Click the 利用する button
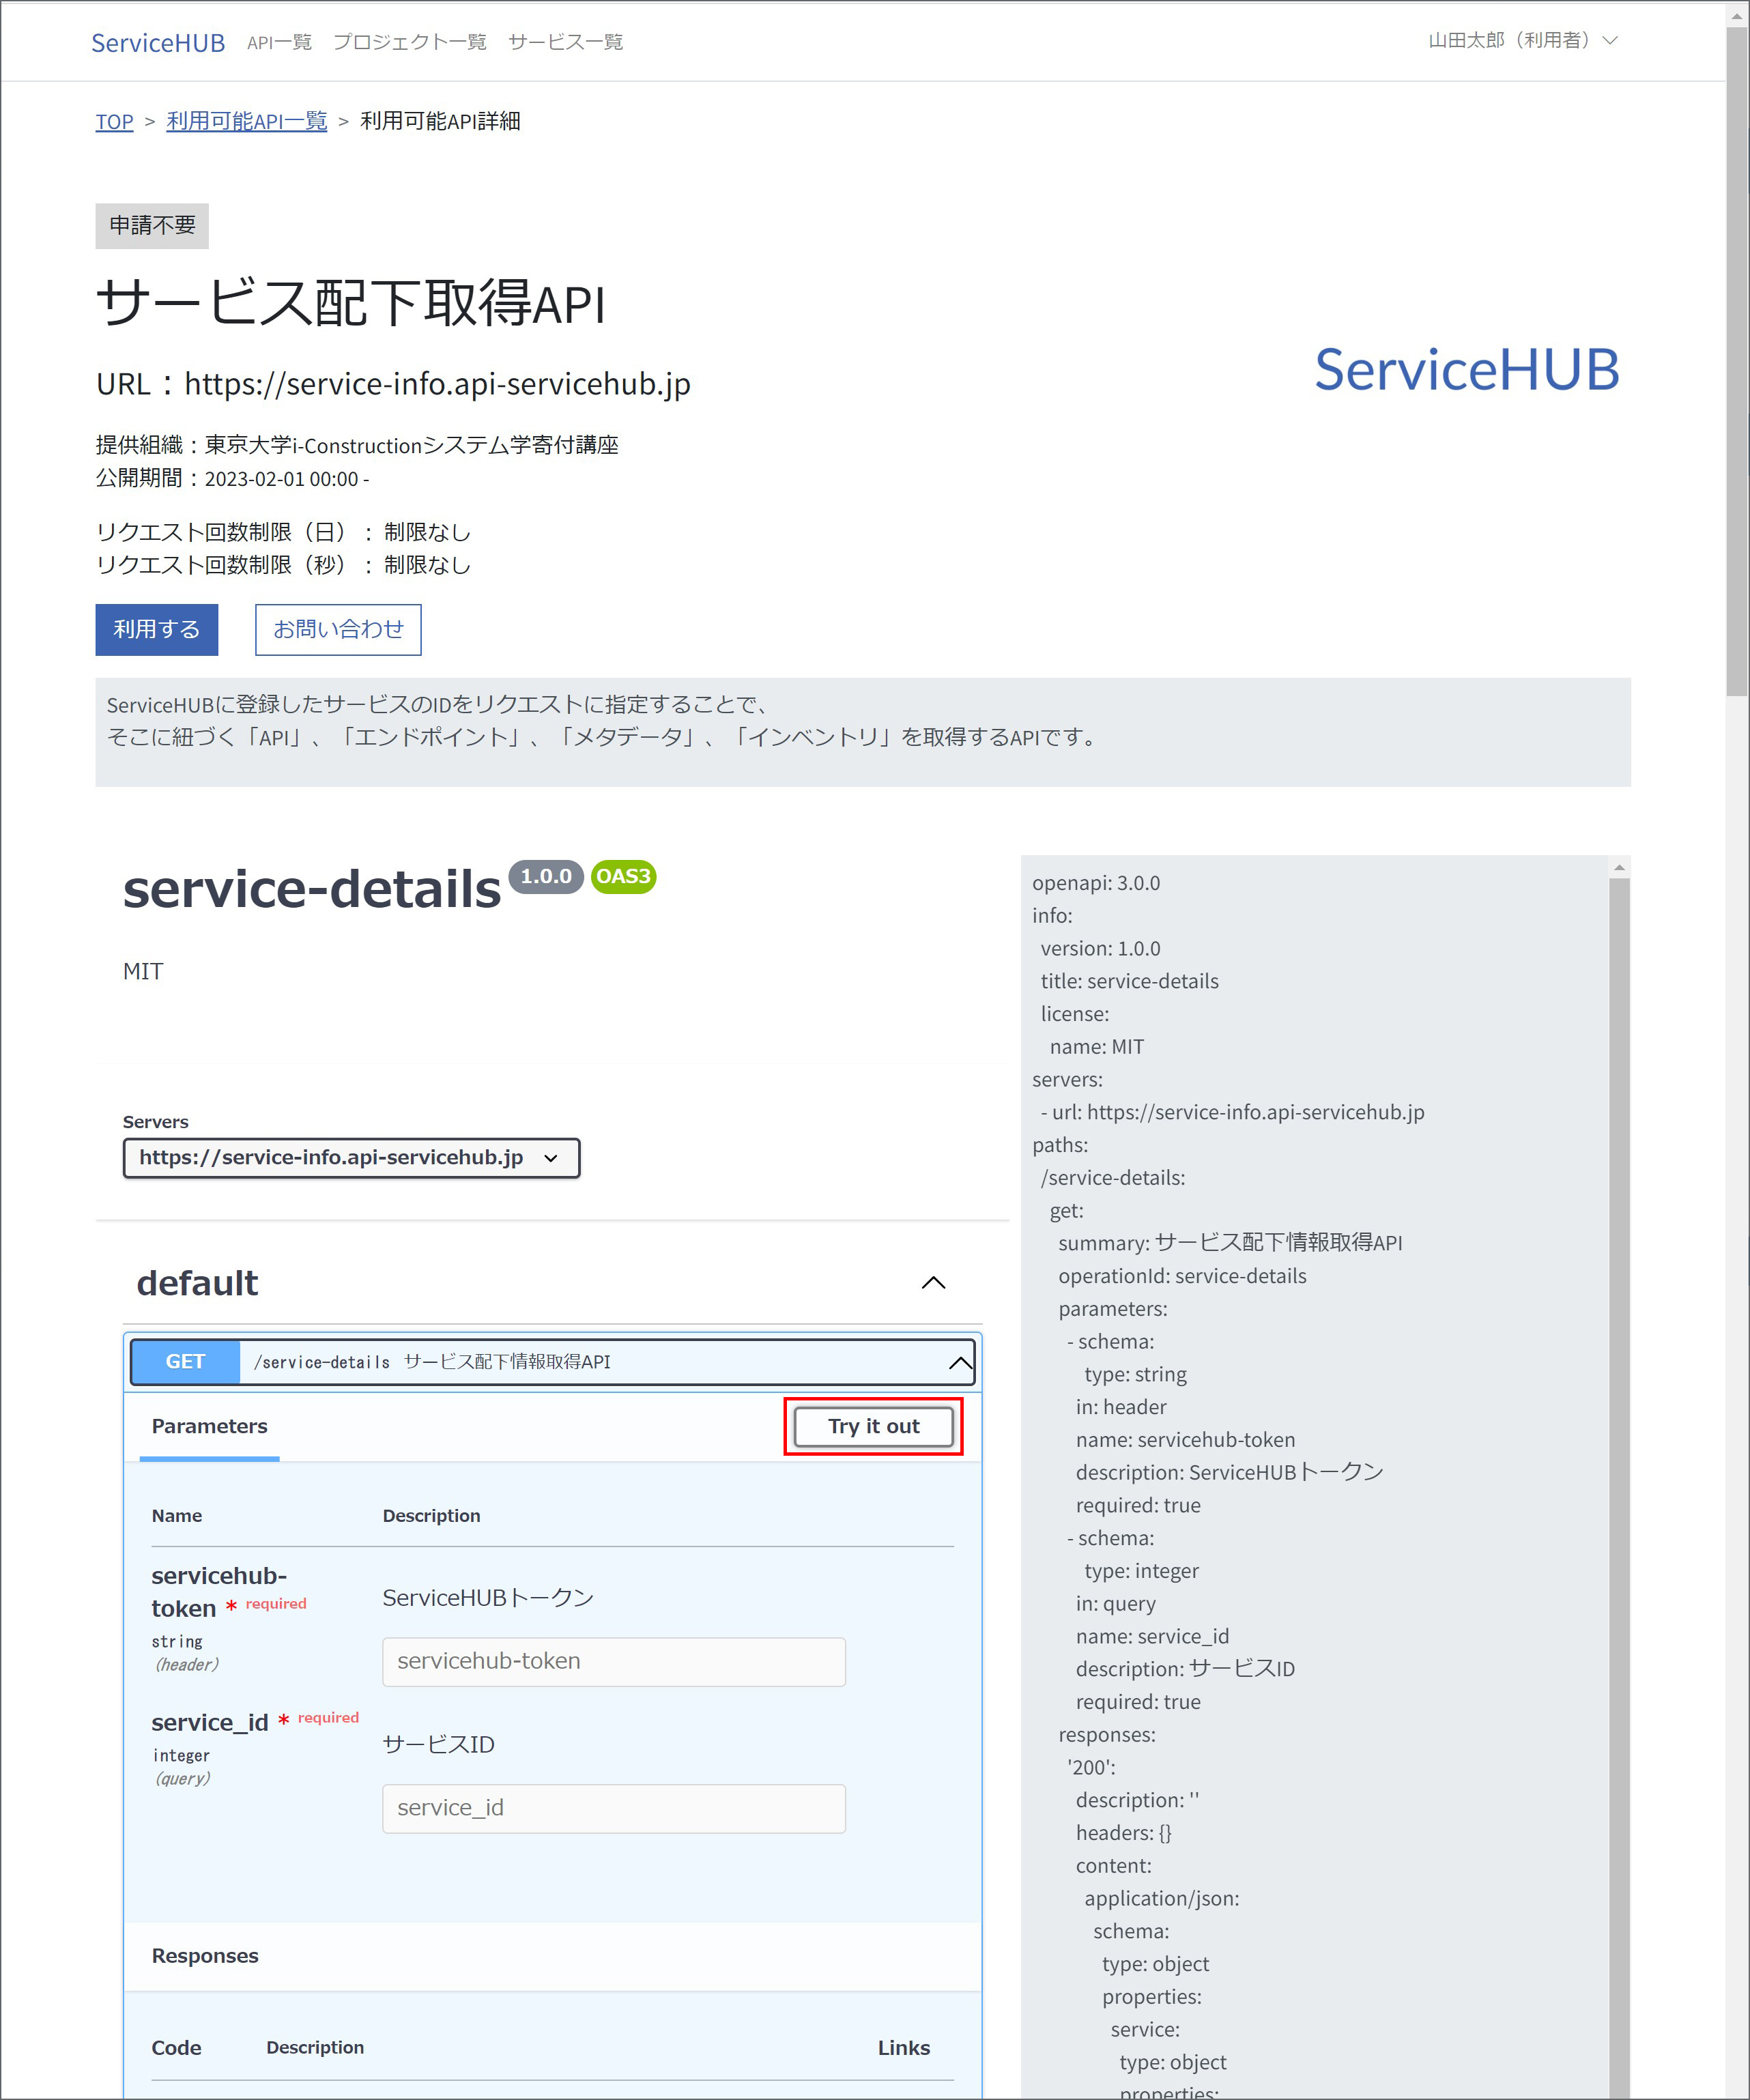Image resolution: width=1750 pixels, height=2100 pixels. click(157, 629)
